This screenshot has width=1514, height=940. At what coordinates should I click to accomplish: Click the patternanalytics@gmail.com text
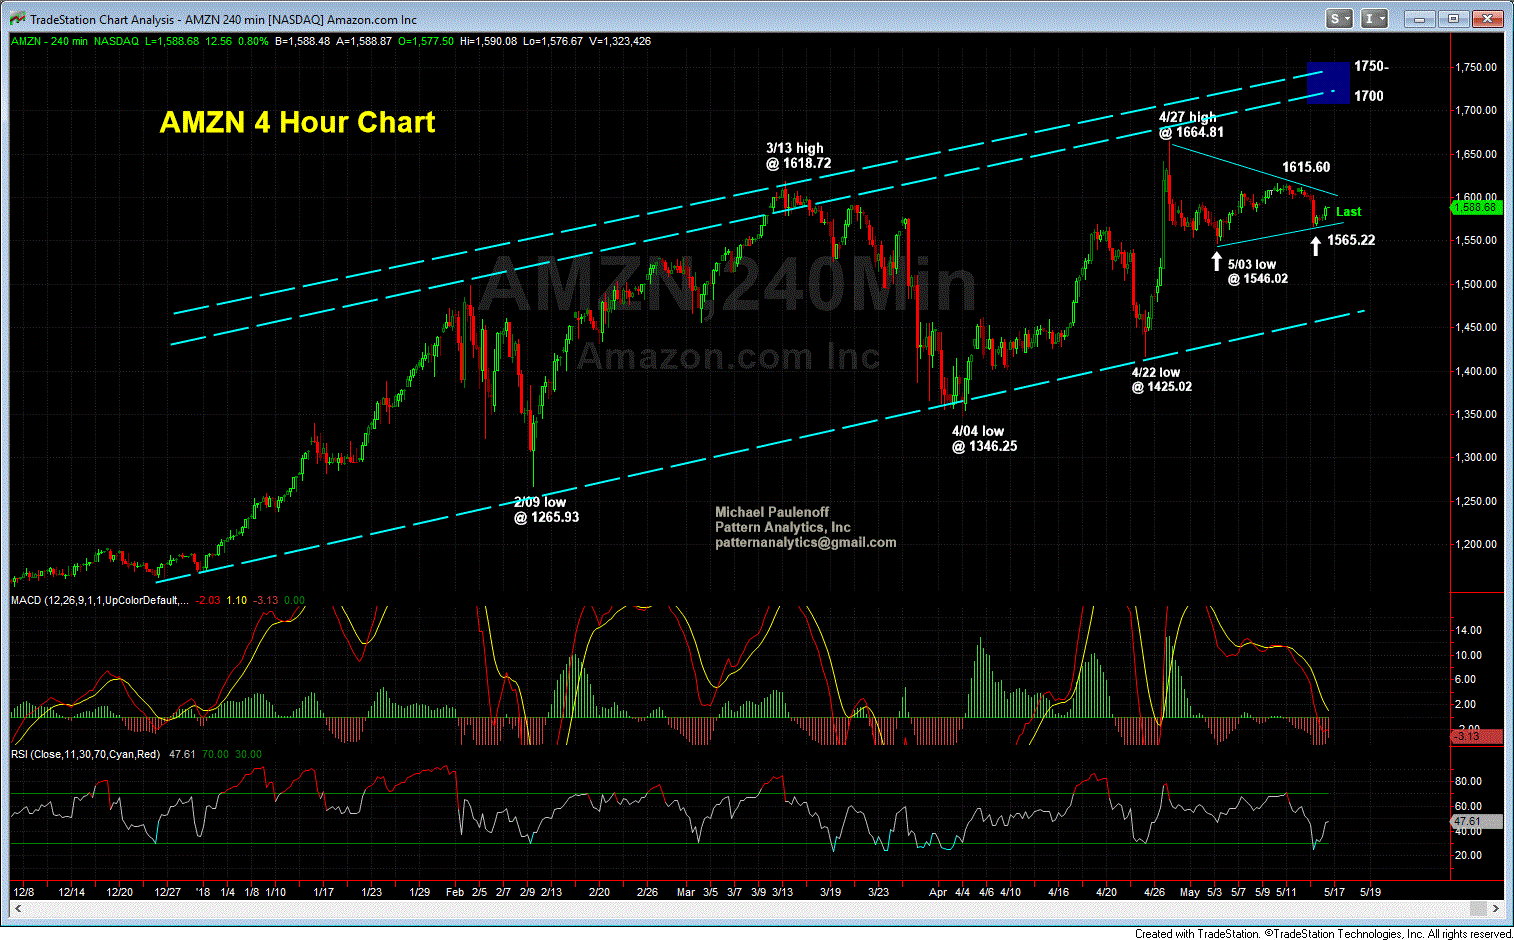806,543
